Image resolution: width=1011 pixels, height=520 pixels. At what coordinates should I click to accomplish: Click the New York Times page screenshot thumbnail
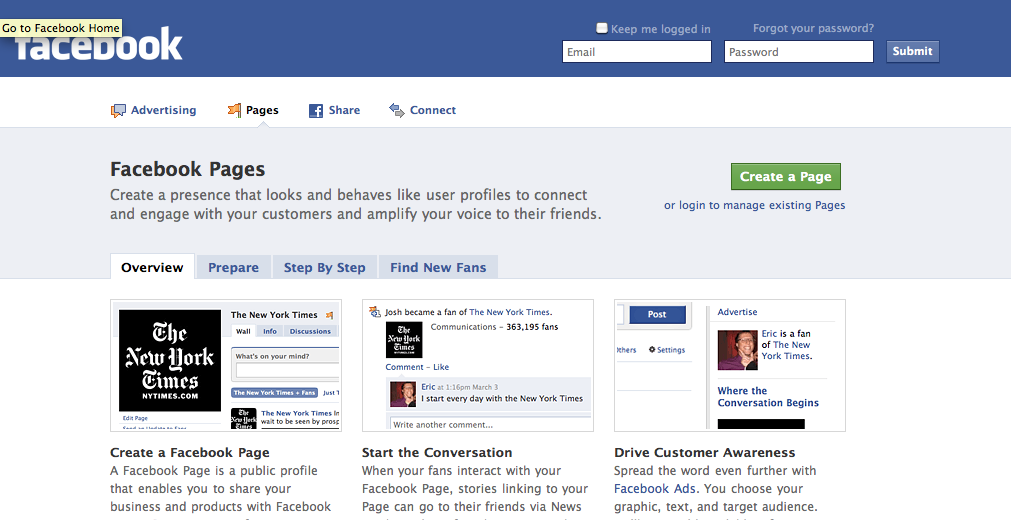pos(226,365)
